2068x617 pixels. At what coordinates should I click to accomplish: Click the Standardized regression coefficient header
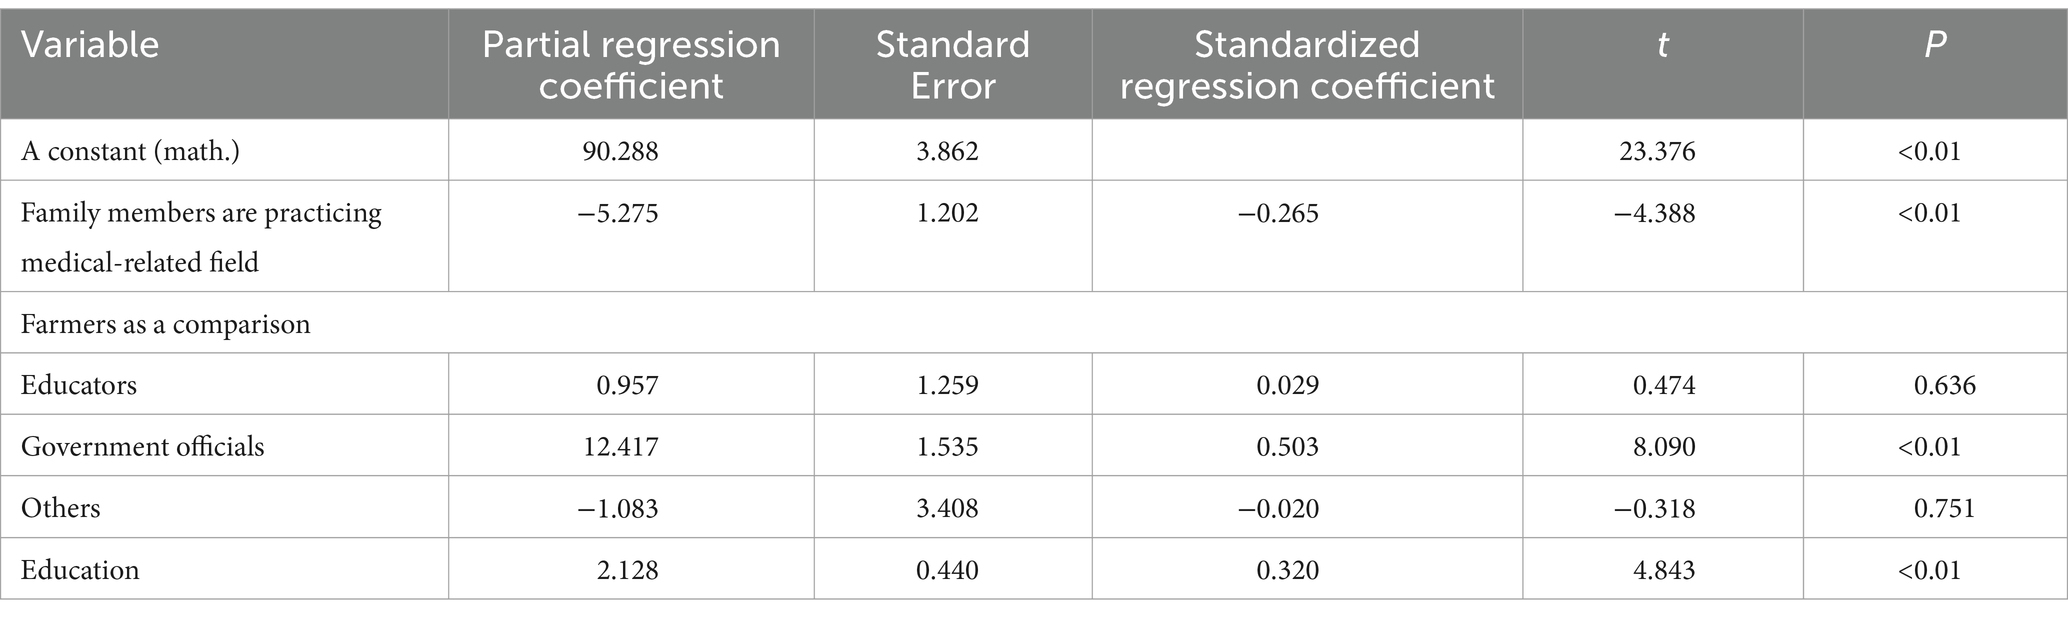[1306, 65]
